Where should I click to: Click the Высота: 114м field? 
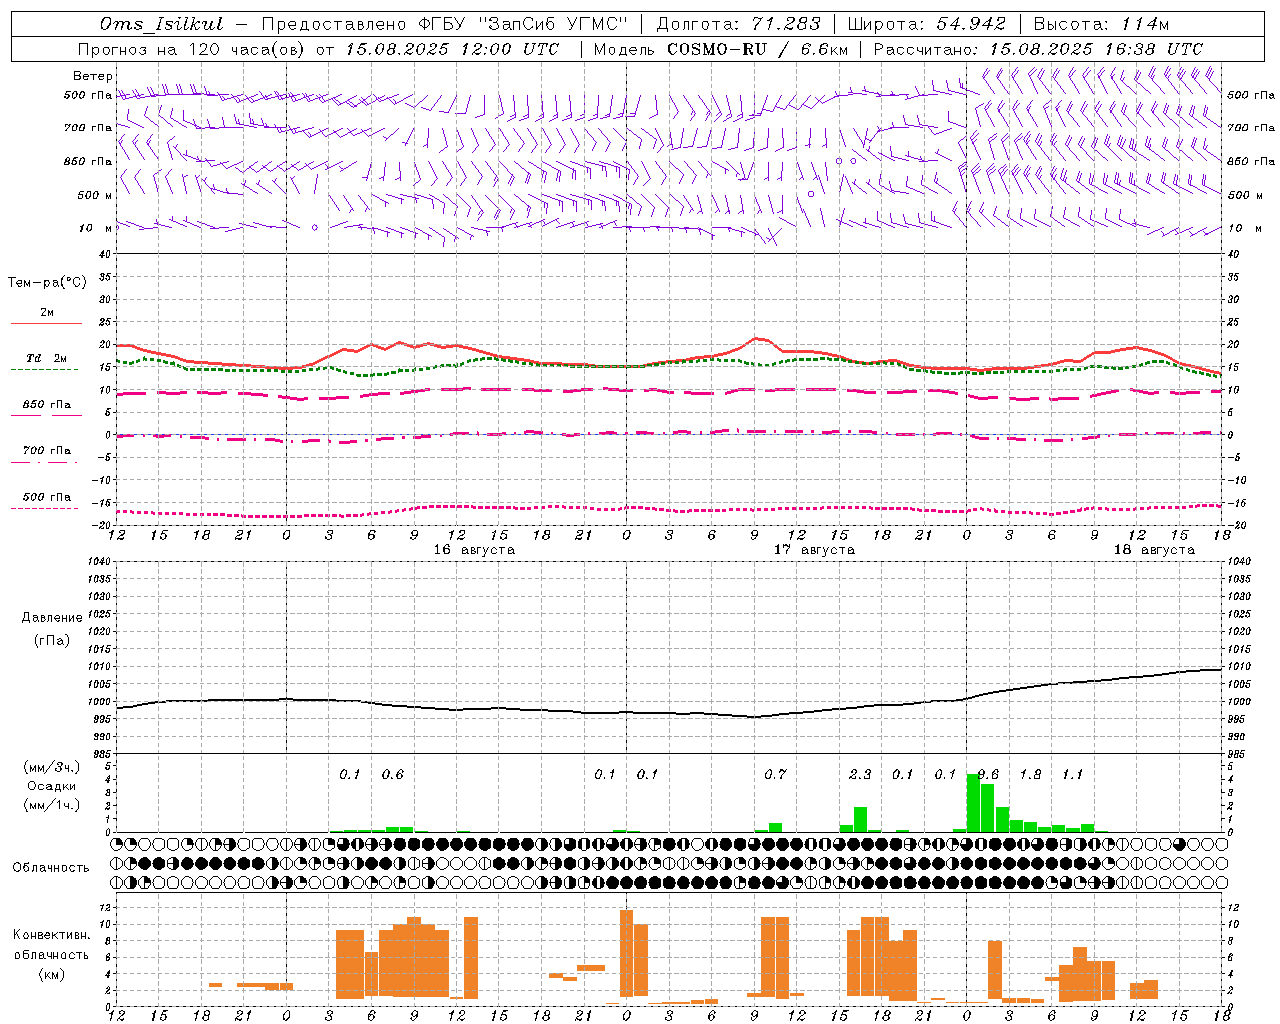[x=1101, y=24]
